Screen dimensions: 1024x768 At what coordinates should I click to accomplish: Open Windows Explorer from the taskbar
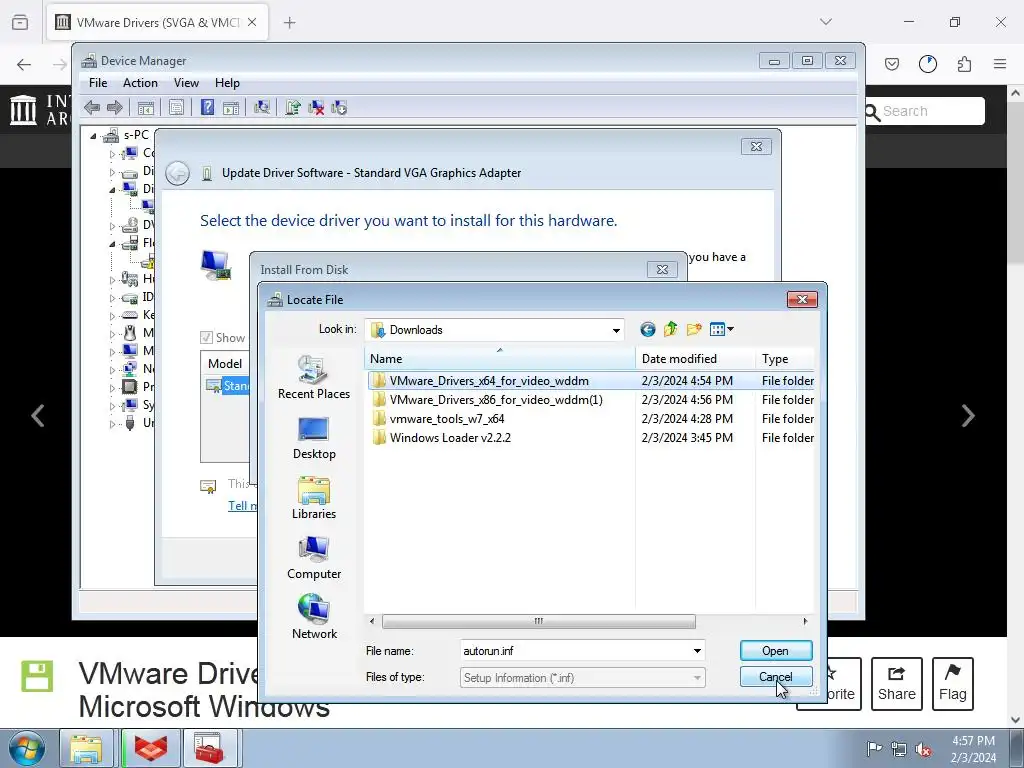pos(86,748)
